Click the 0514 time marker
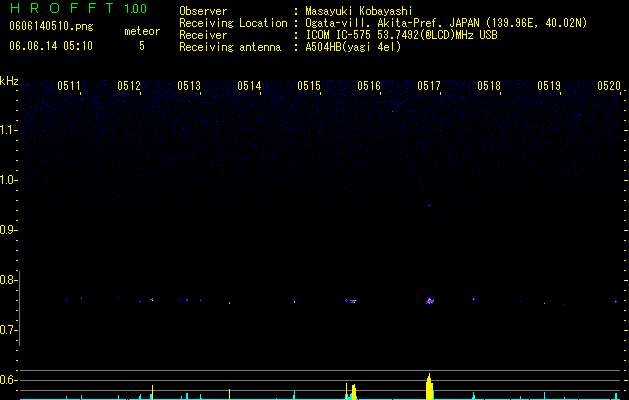The height and width of the screenshot is (400, 629). pyautogui.click(x=249, y=86)
